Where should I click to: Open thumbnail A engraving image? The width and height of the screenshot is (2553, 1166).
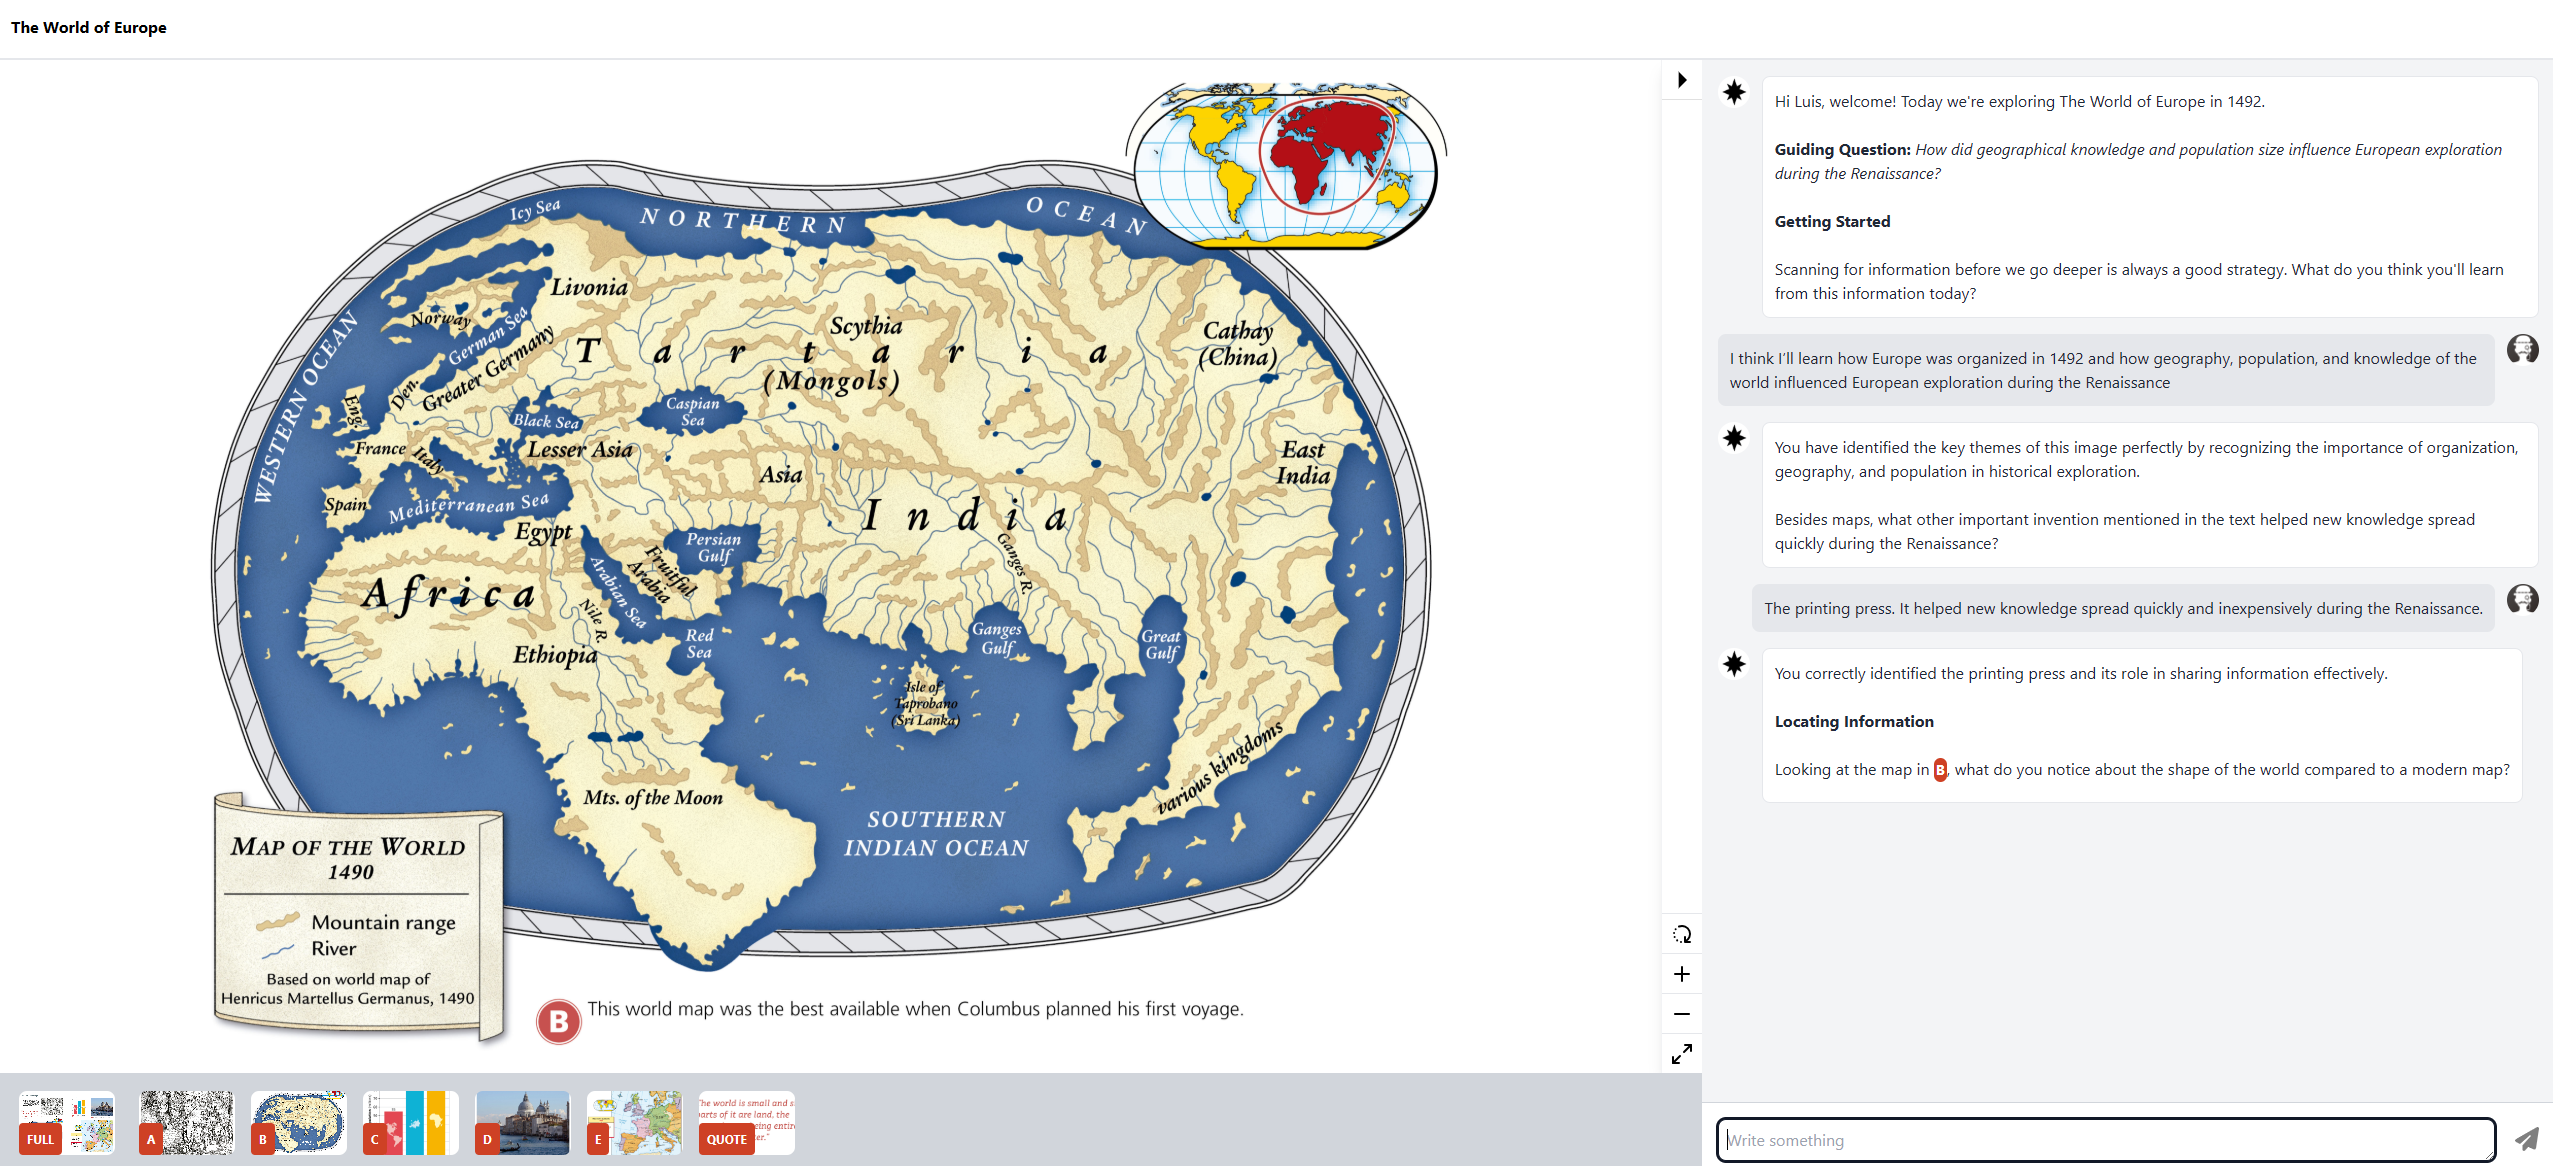click(186, 1123)
